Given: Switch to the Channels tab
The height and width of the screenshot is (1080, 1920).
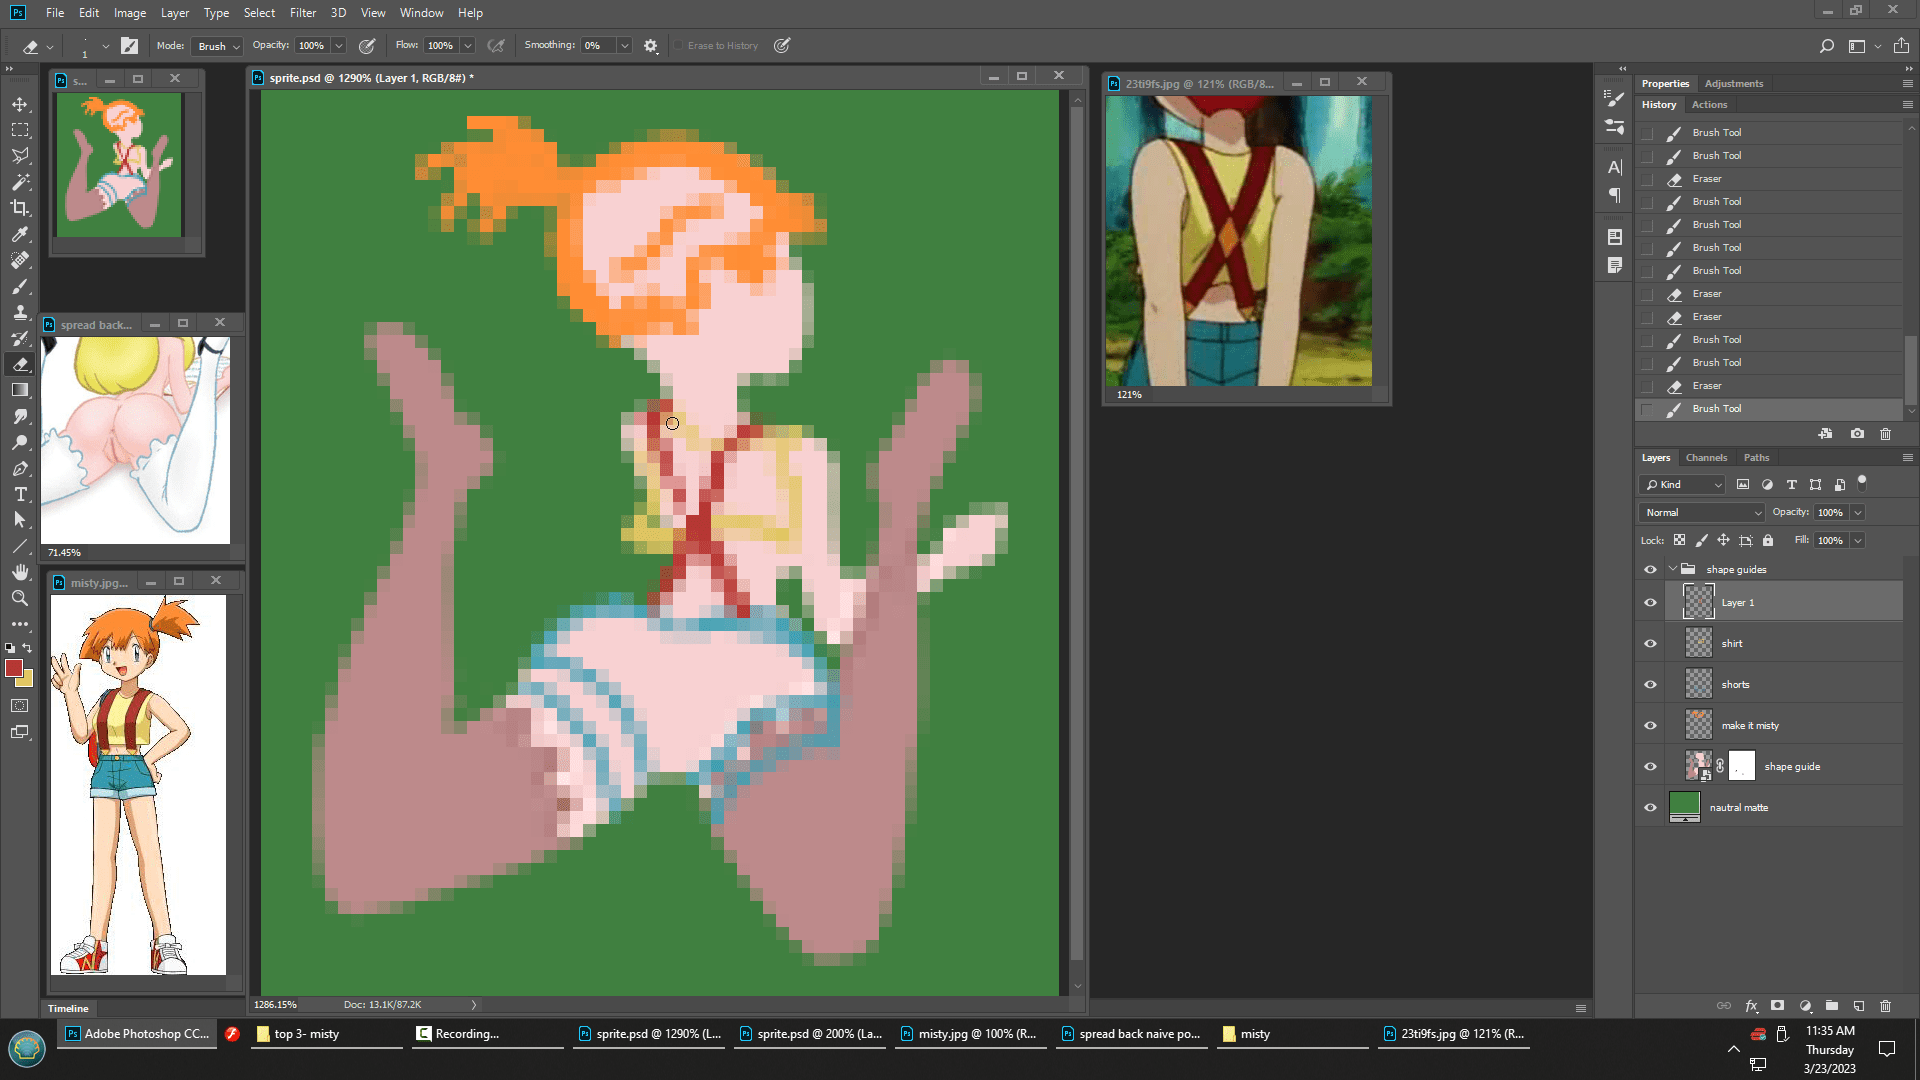Looking at the screenshot, I should (x=1706, y=458).
